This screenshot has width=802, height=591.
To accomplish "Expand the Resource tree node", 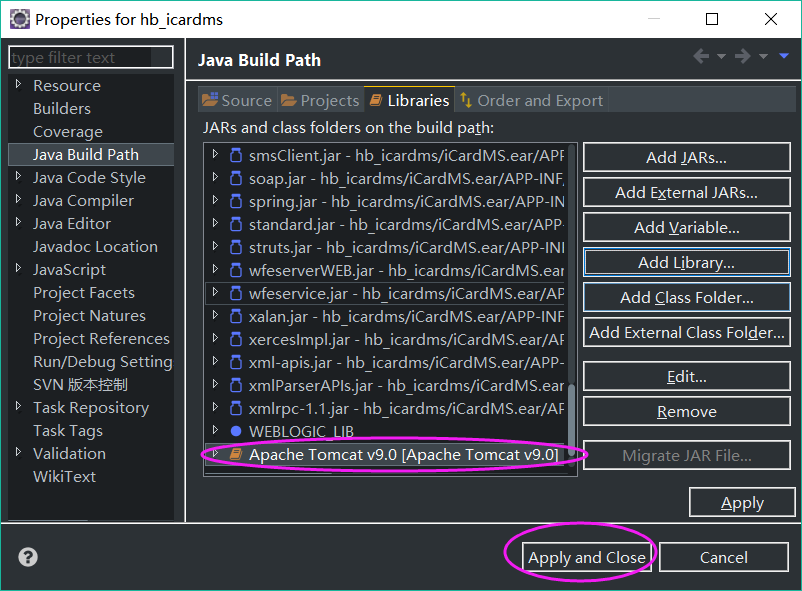I will [18, 84].
